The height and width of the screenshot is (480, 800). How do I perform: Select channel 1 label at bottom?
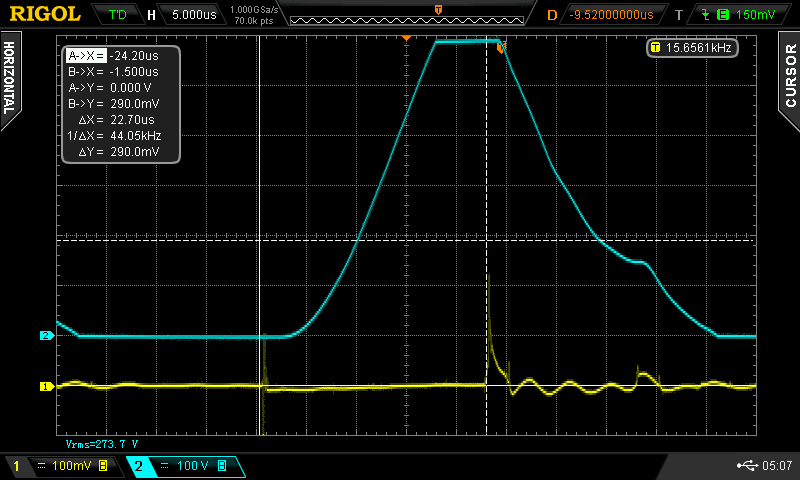(16, 466)
